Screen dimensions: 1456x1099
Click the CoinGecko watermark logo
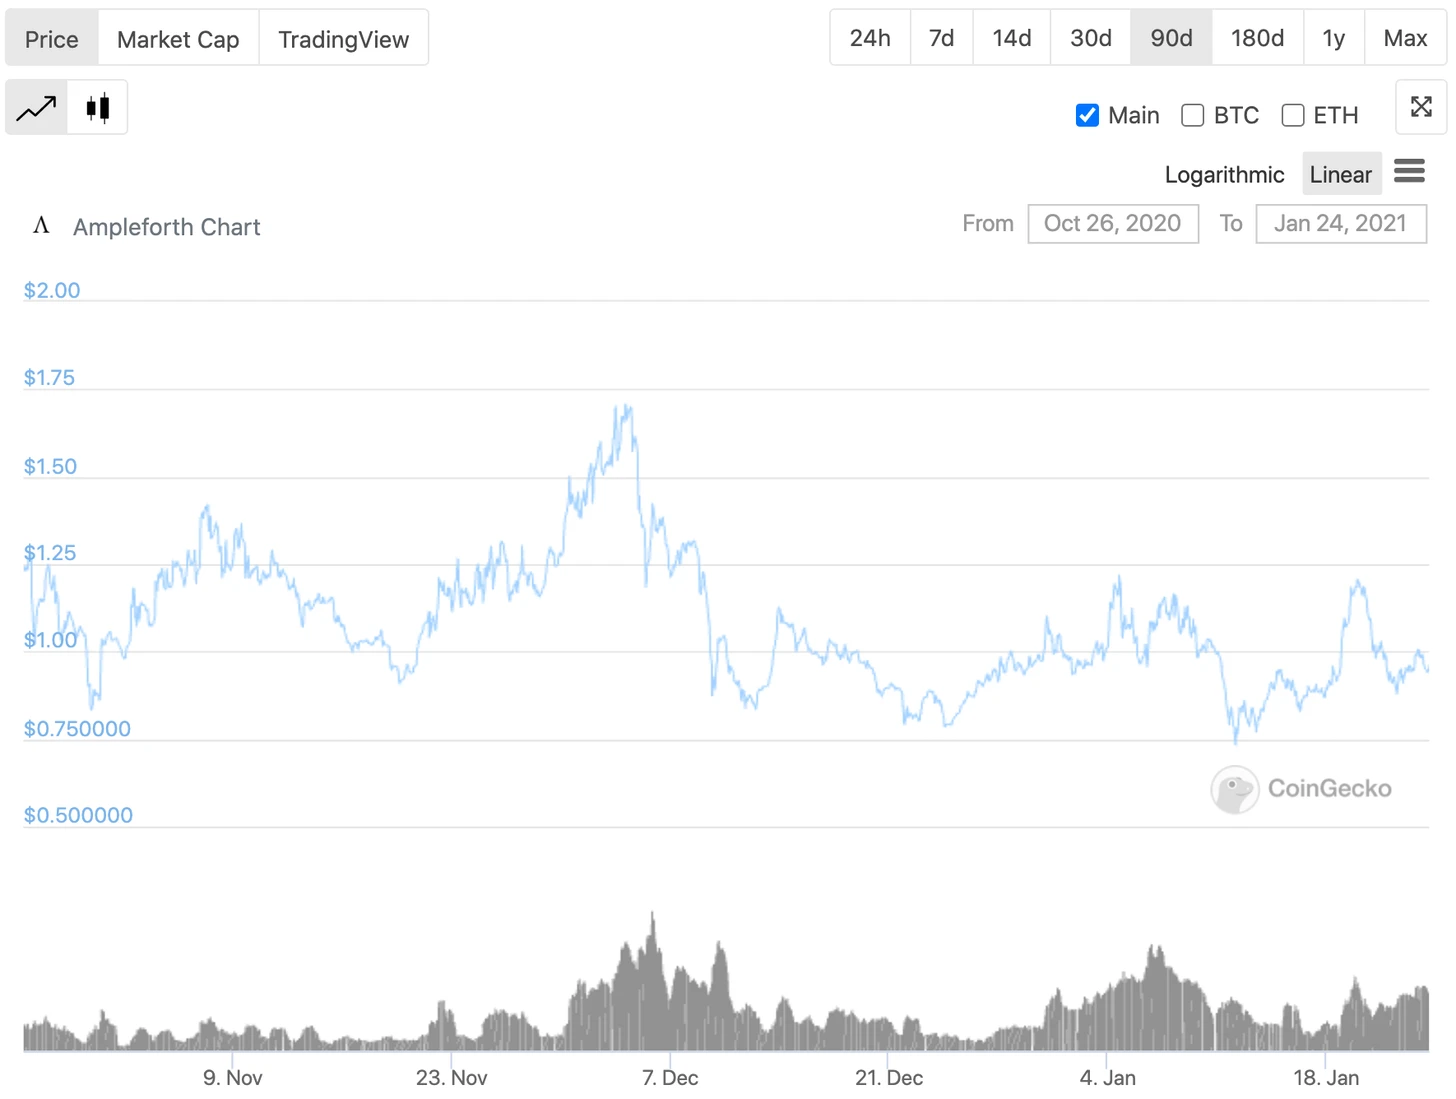coord(1234,789)
